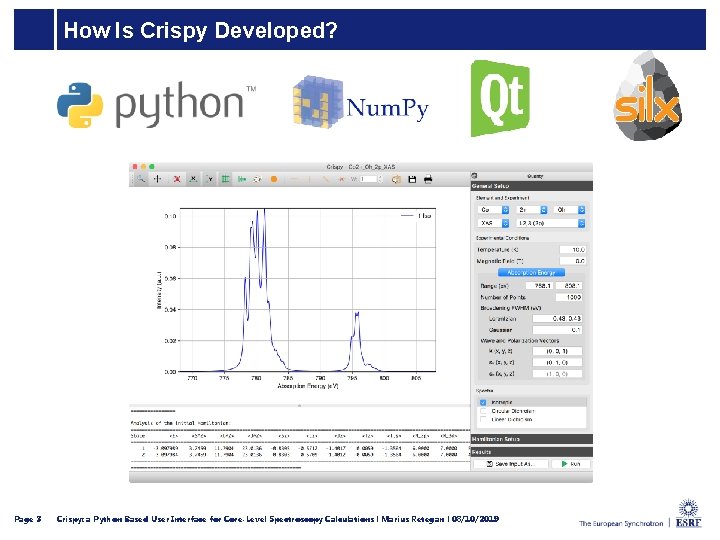Click the Absorption Energy axis label

(308, 386)
